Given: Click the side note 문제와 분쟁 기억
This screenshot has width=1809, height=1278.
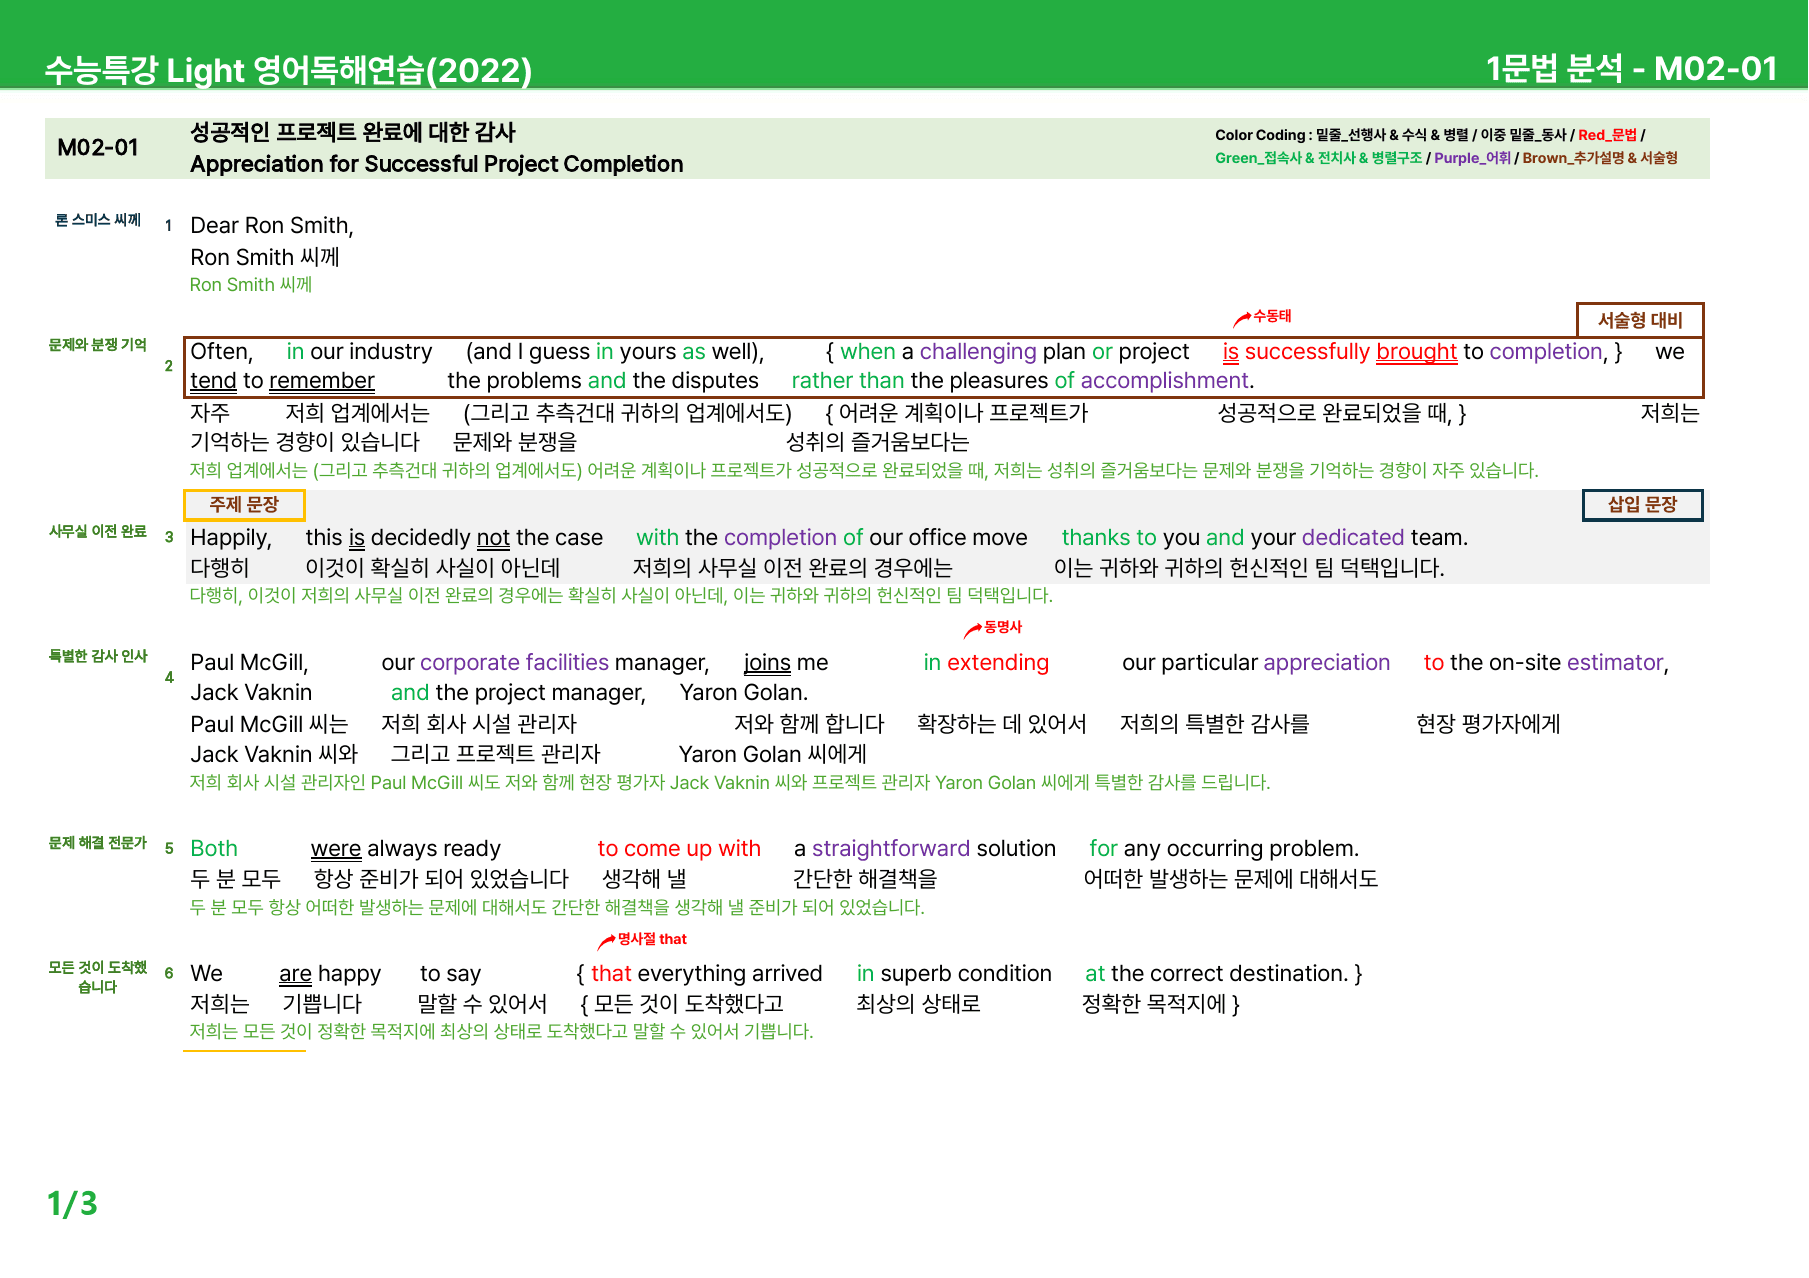Looking at the screenshot, I should [98, 345].
